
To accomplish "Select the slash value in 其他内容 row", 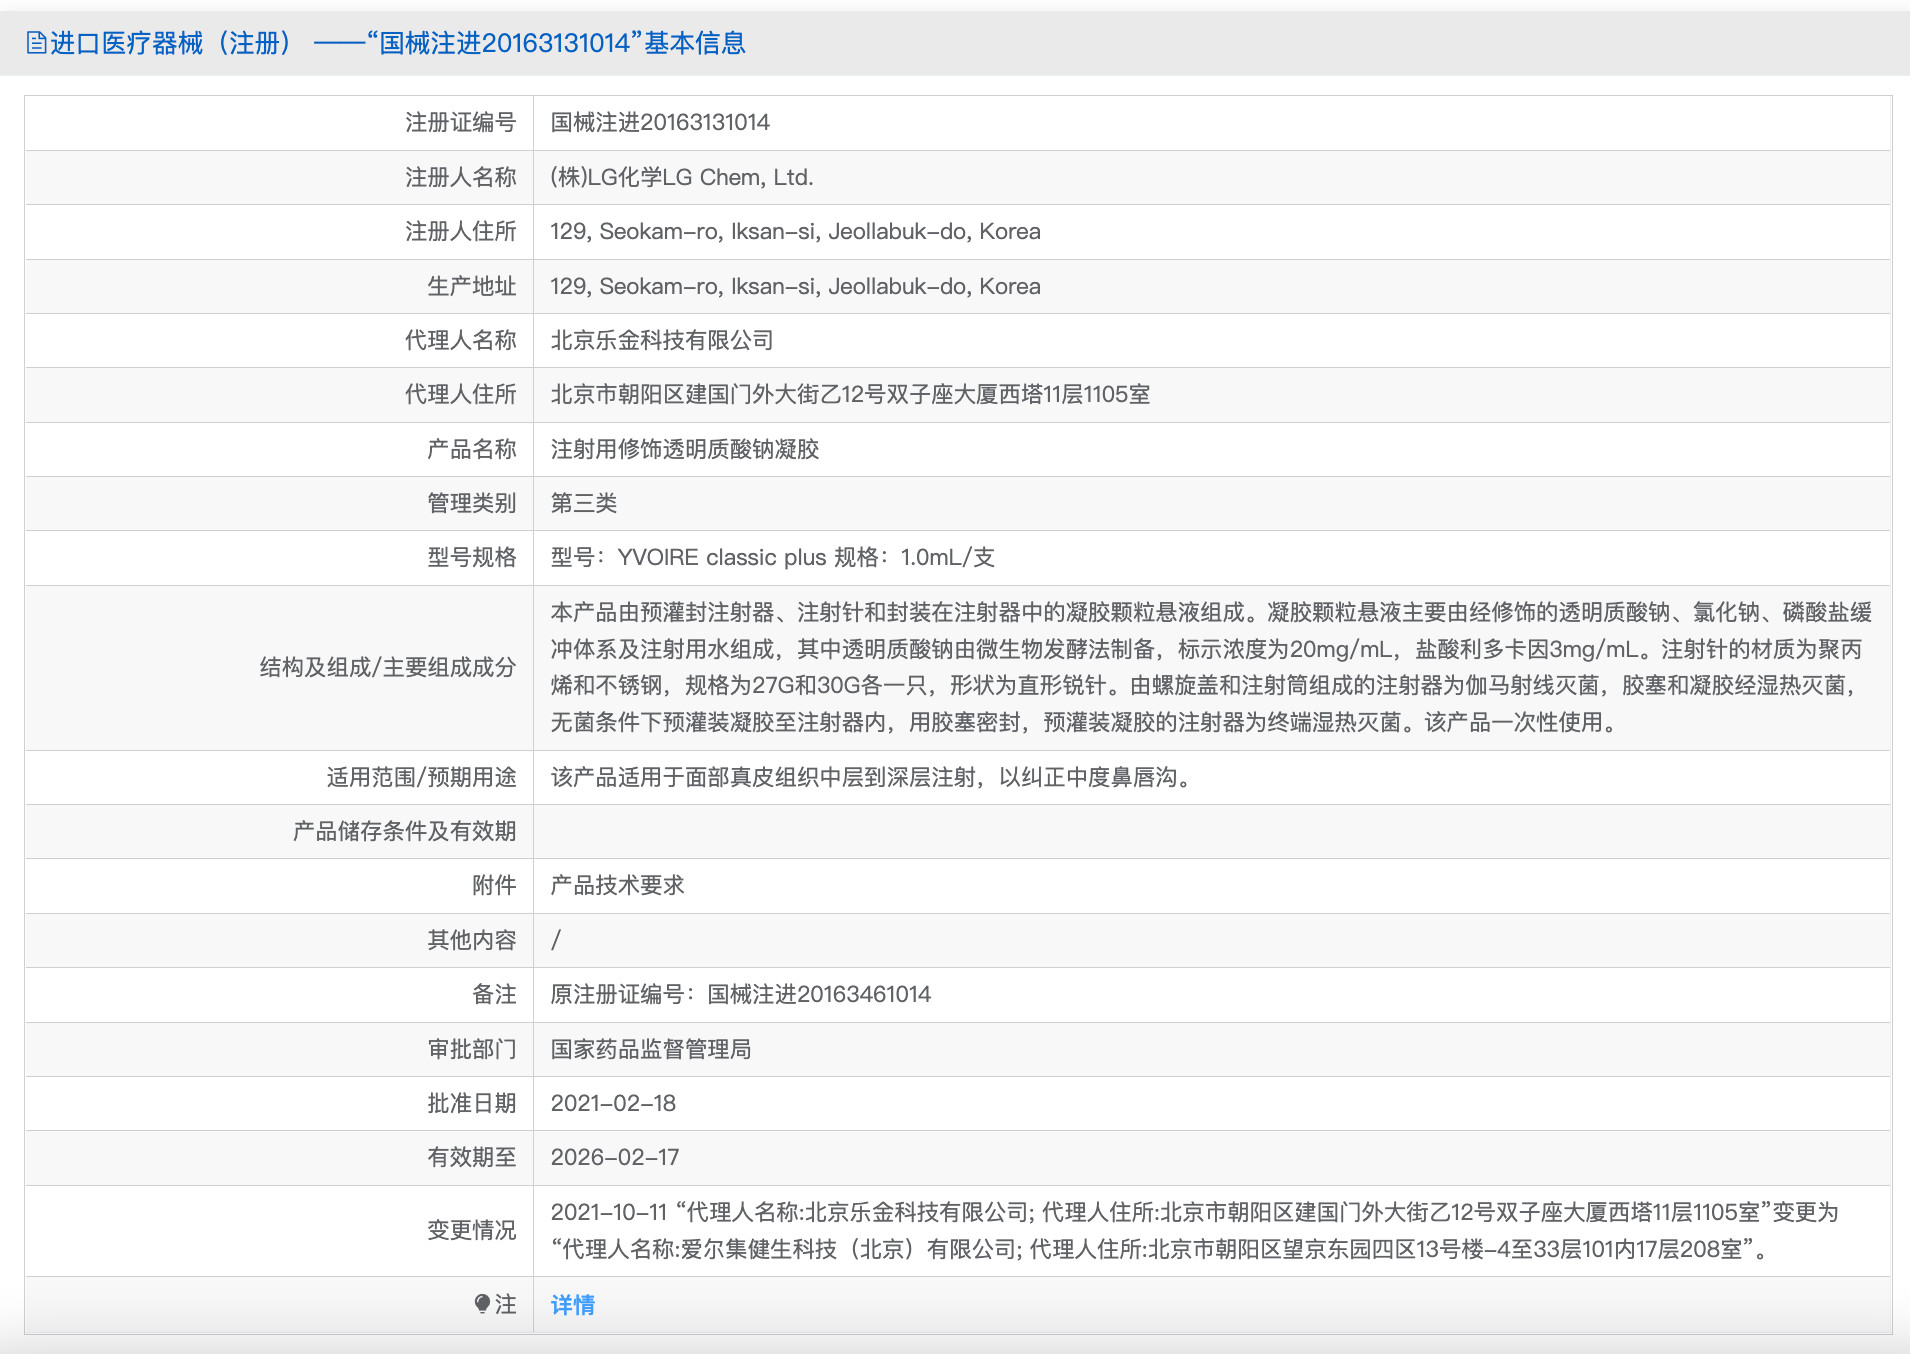I will 556,940.
